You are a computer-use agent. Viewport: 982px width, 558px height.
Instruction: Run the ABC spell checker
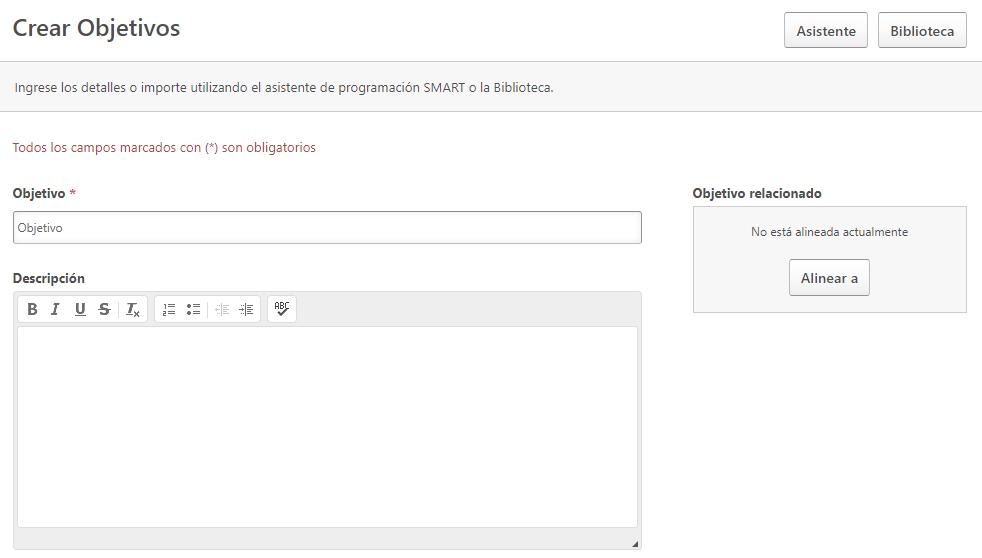point(282,309)
